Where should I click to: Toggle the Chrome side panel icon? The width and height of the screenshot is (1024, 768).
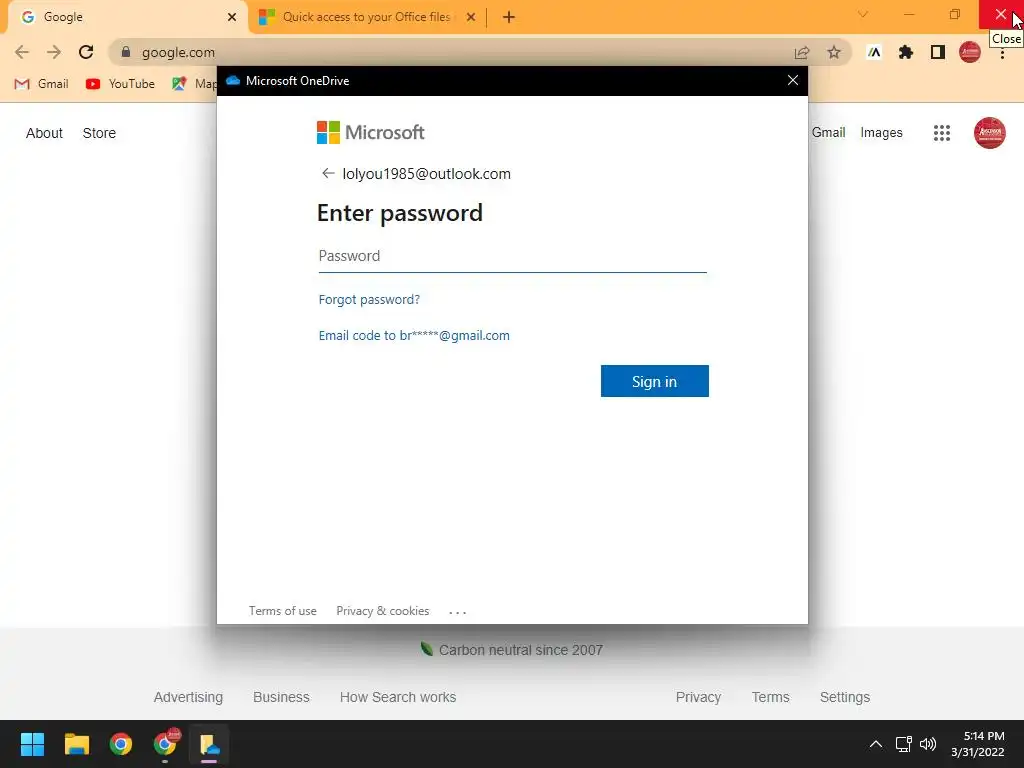click(937, 52)
